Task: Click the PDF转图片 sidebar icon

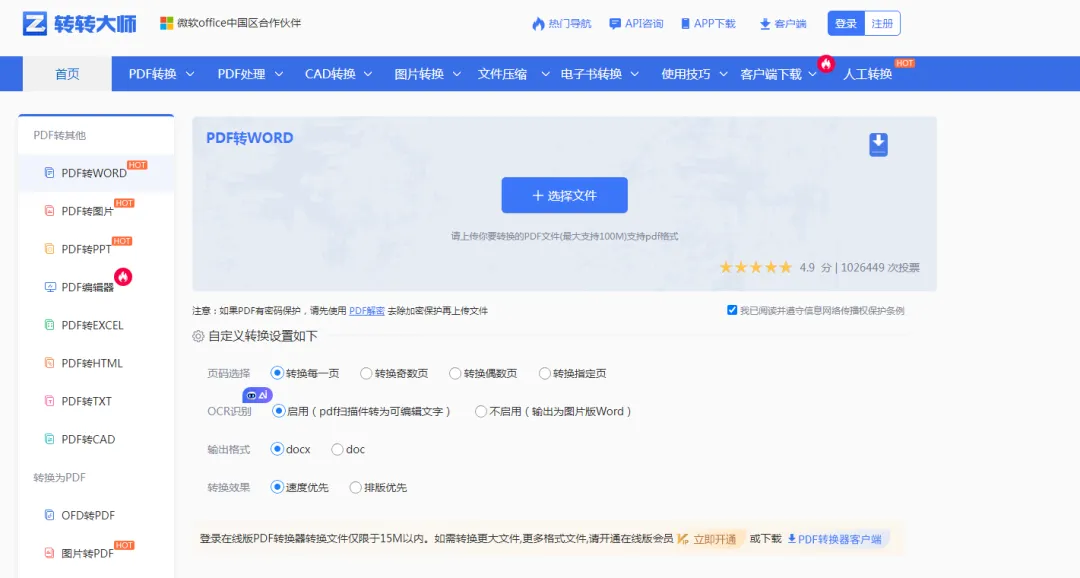Action: (x=50, y=211)
